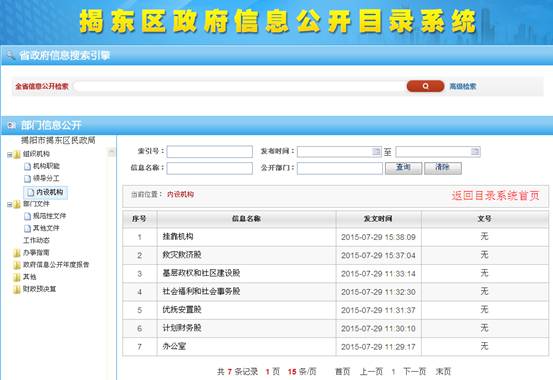Screen dimensions: 553x380
Task: Click the 2015-07-29 15:38:09 timestamp cell
Action: [378, 237]
